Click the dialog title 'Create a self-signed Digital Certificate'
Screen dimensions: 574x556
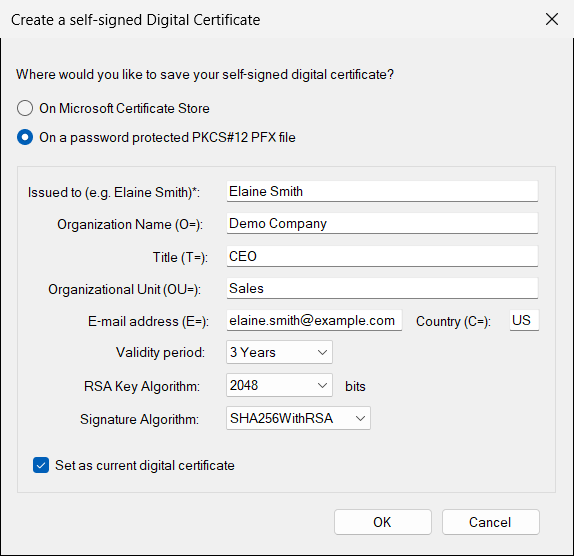(135, 20)
